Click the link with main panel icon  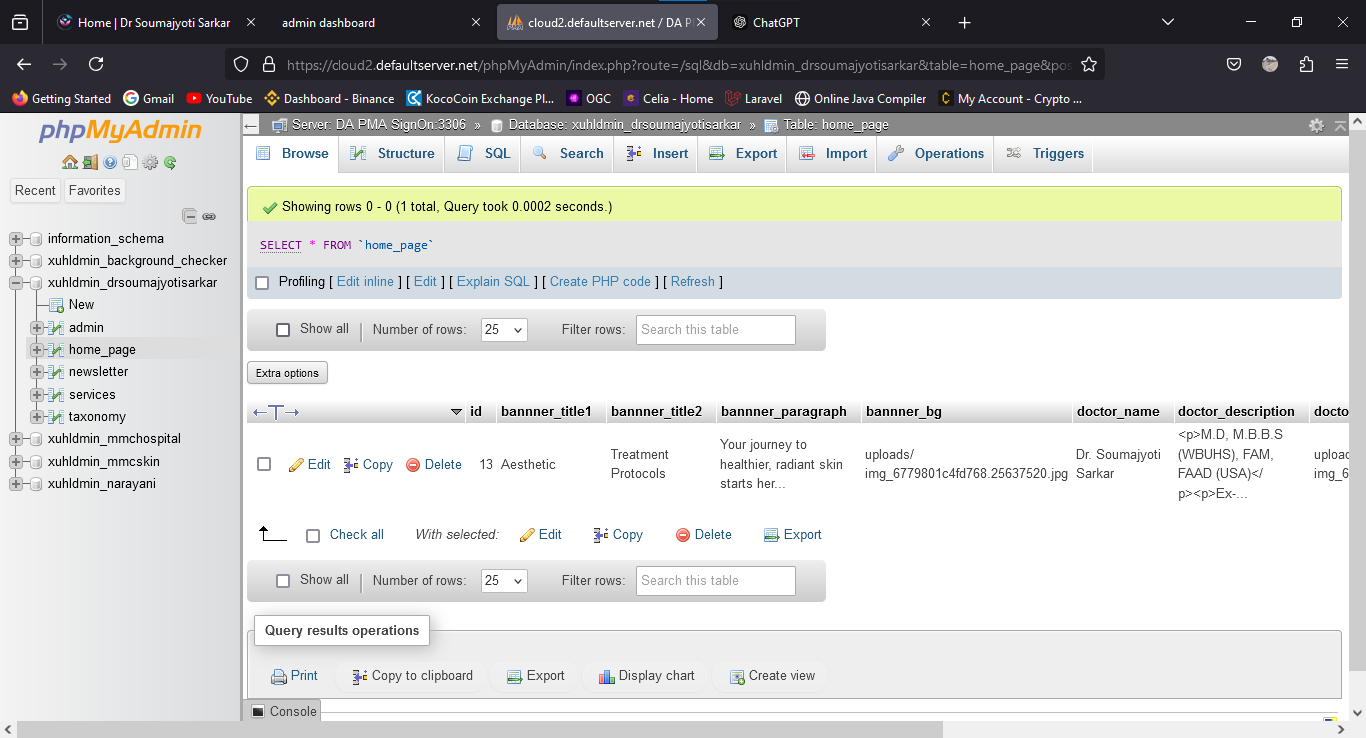click(x=209, y=216)
